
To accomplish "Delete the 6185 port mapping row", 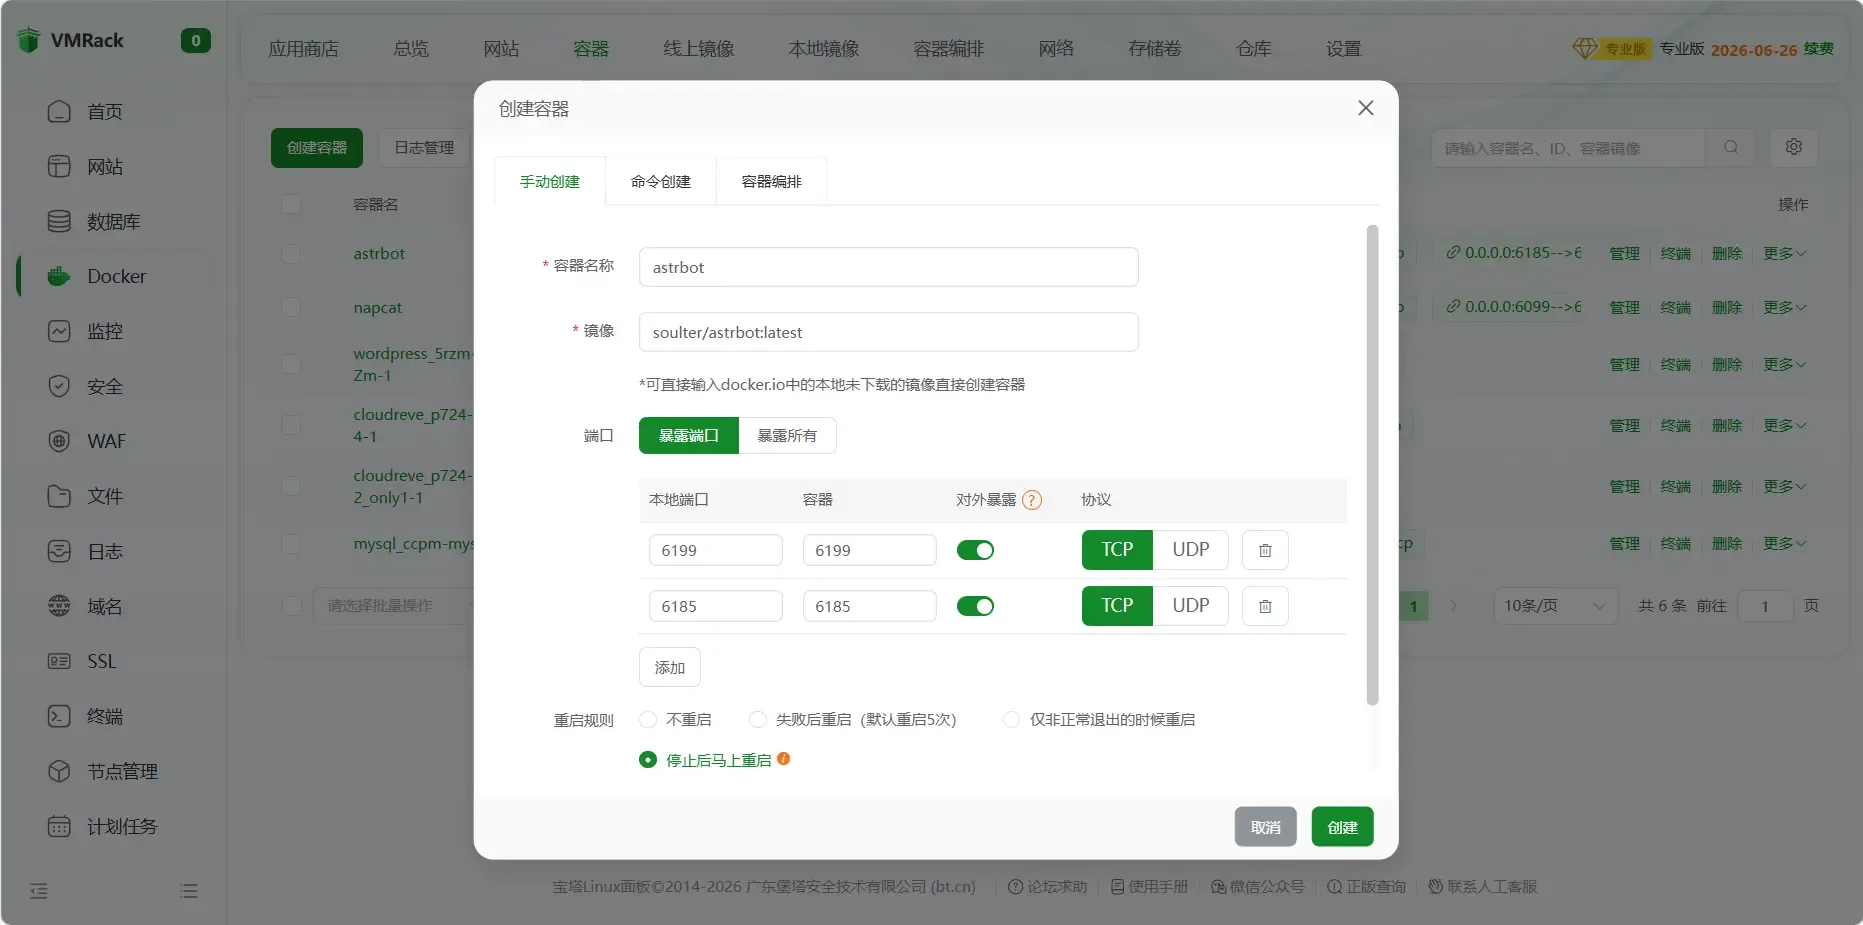I will (x=1264, y=606).
